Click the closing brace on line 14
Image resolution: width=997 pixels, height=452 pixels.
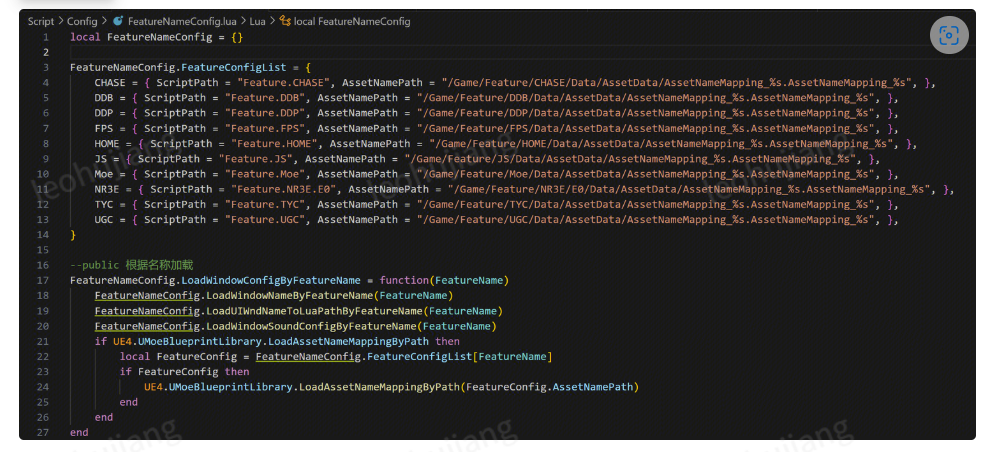(73, 235)
